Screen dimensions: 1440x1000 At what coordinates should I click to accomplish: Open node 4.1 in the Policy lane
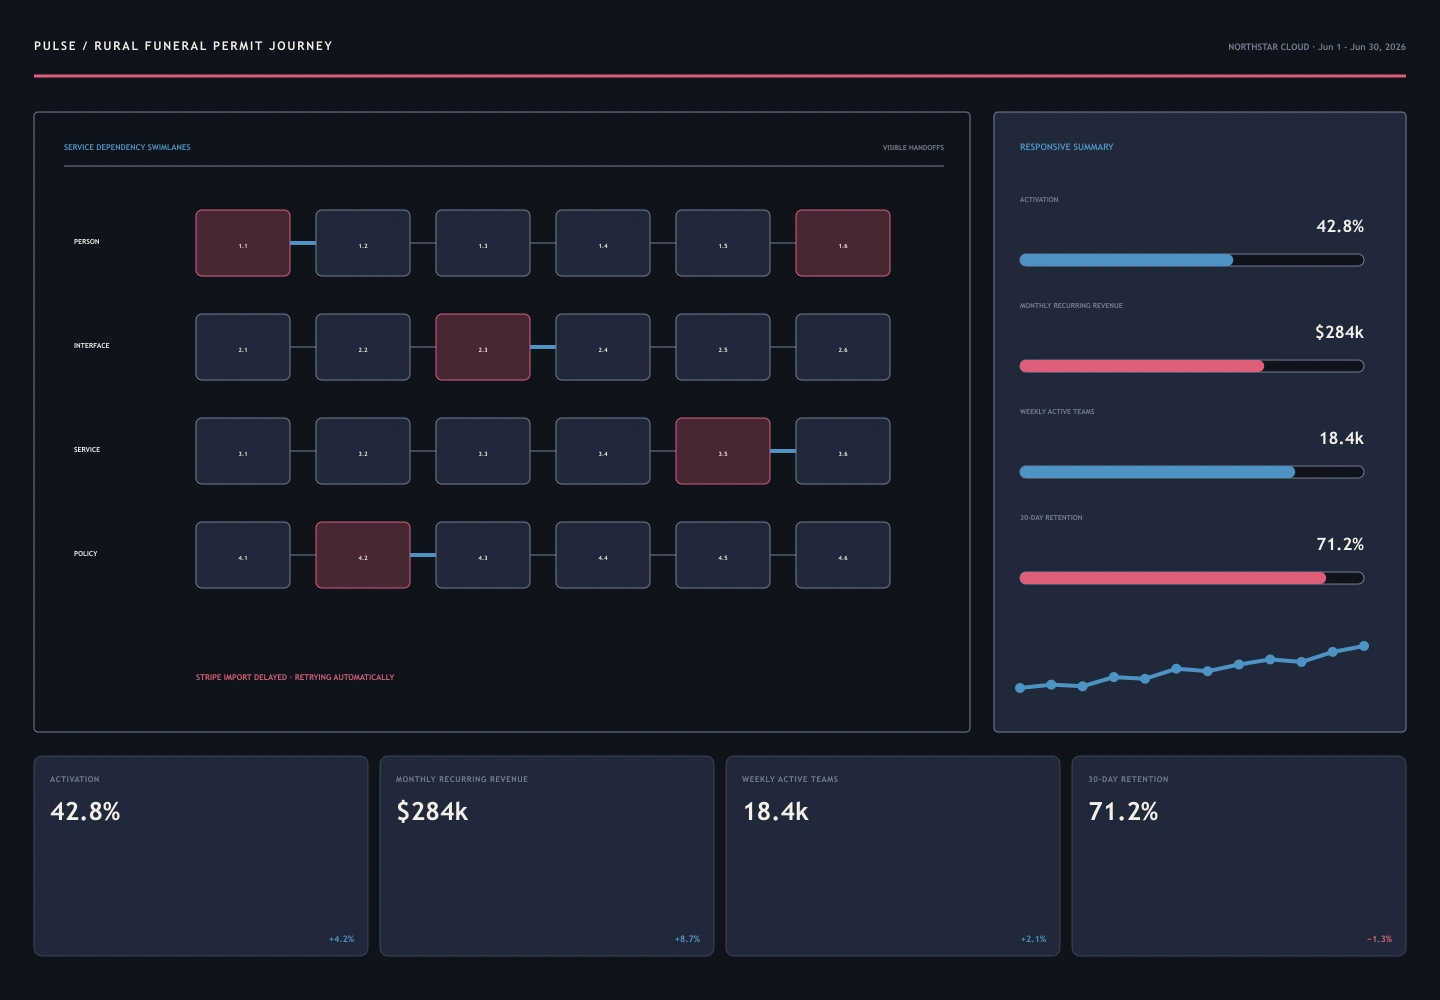(x=243, y=555)
